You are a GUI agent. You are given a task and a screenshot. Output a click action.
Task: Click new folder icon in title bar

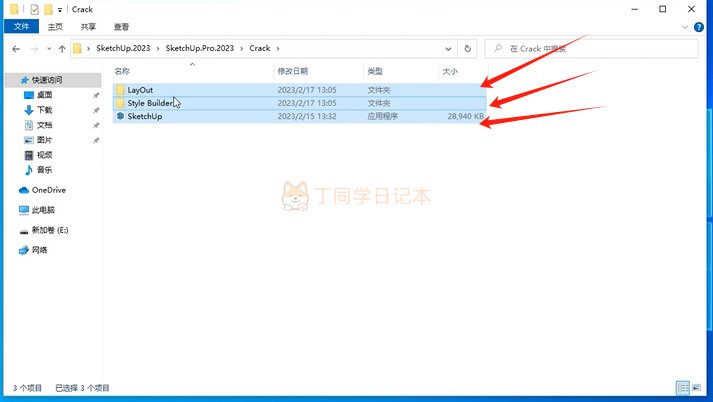[48, 9]
